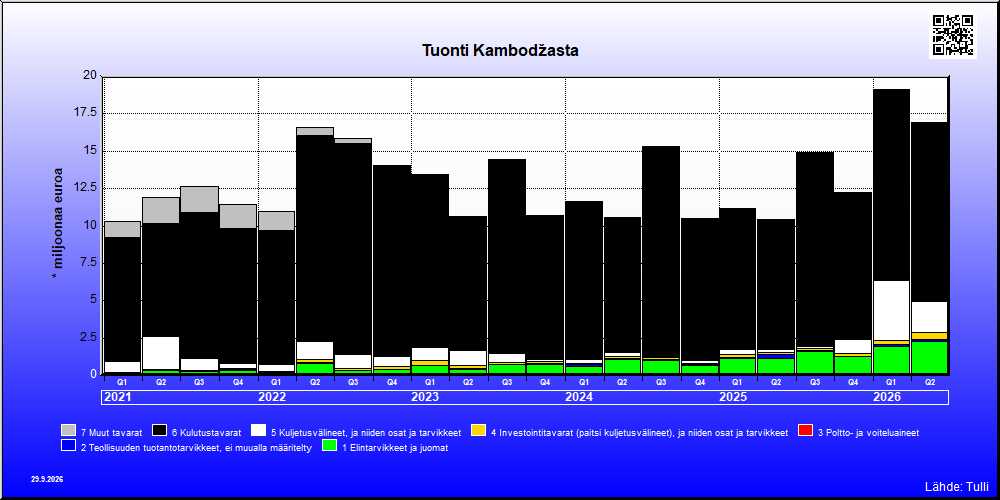Click legend label '4 Investointitavarat (paitsi kuljetusvälineet)'

pyautogui.click(x=640, y=432)
